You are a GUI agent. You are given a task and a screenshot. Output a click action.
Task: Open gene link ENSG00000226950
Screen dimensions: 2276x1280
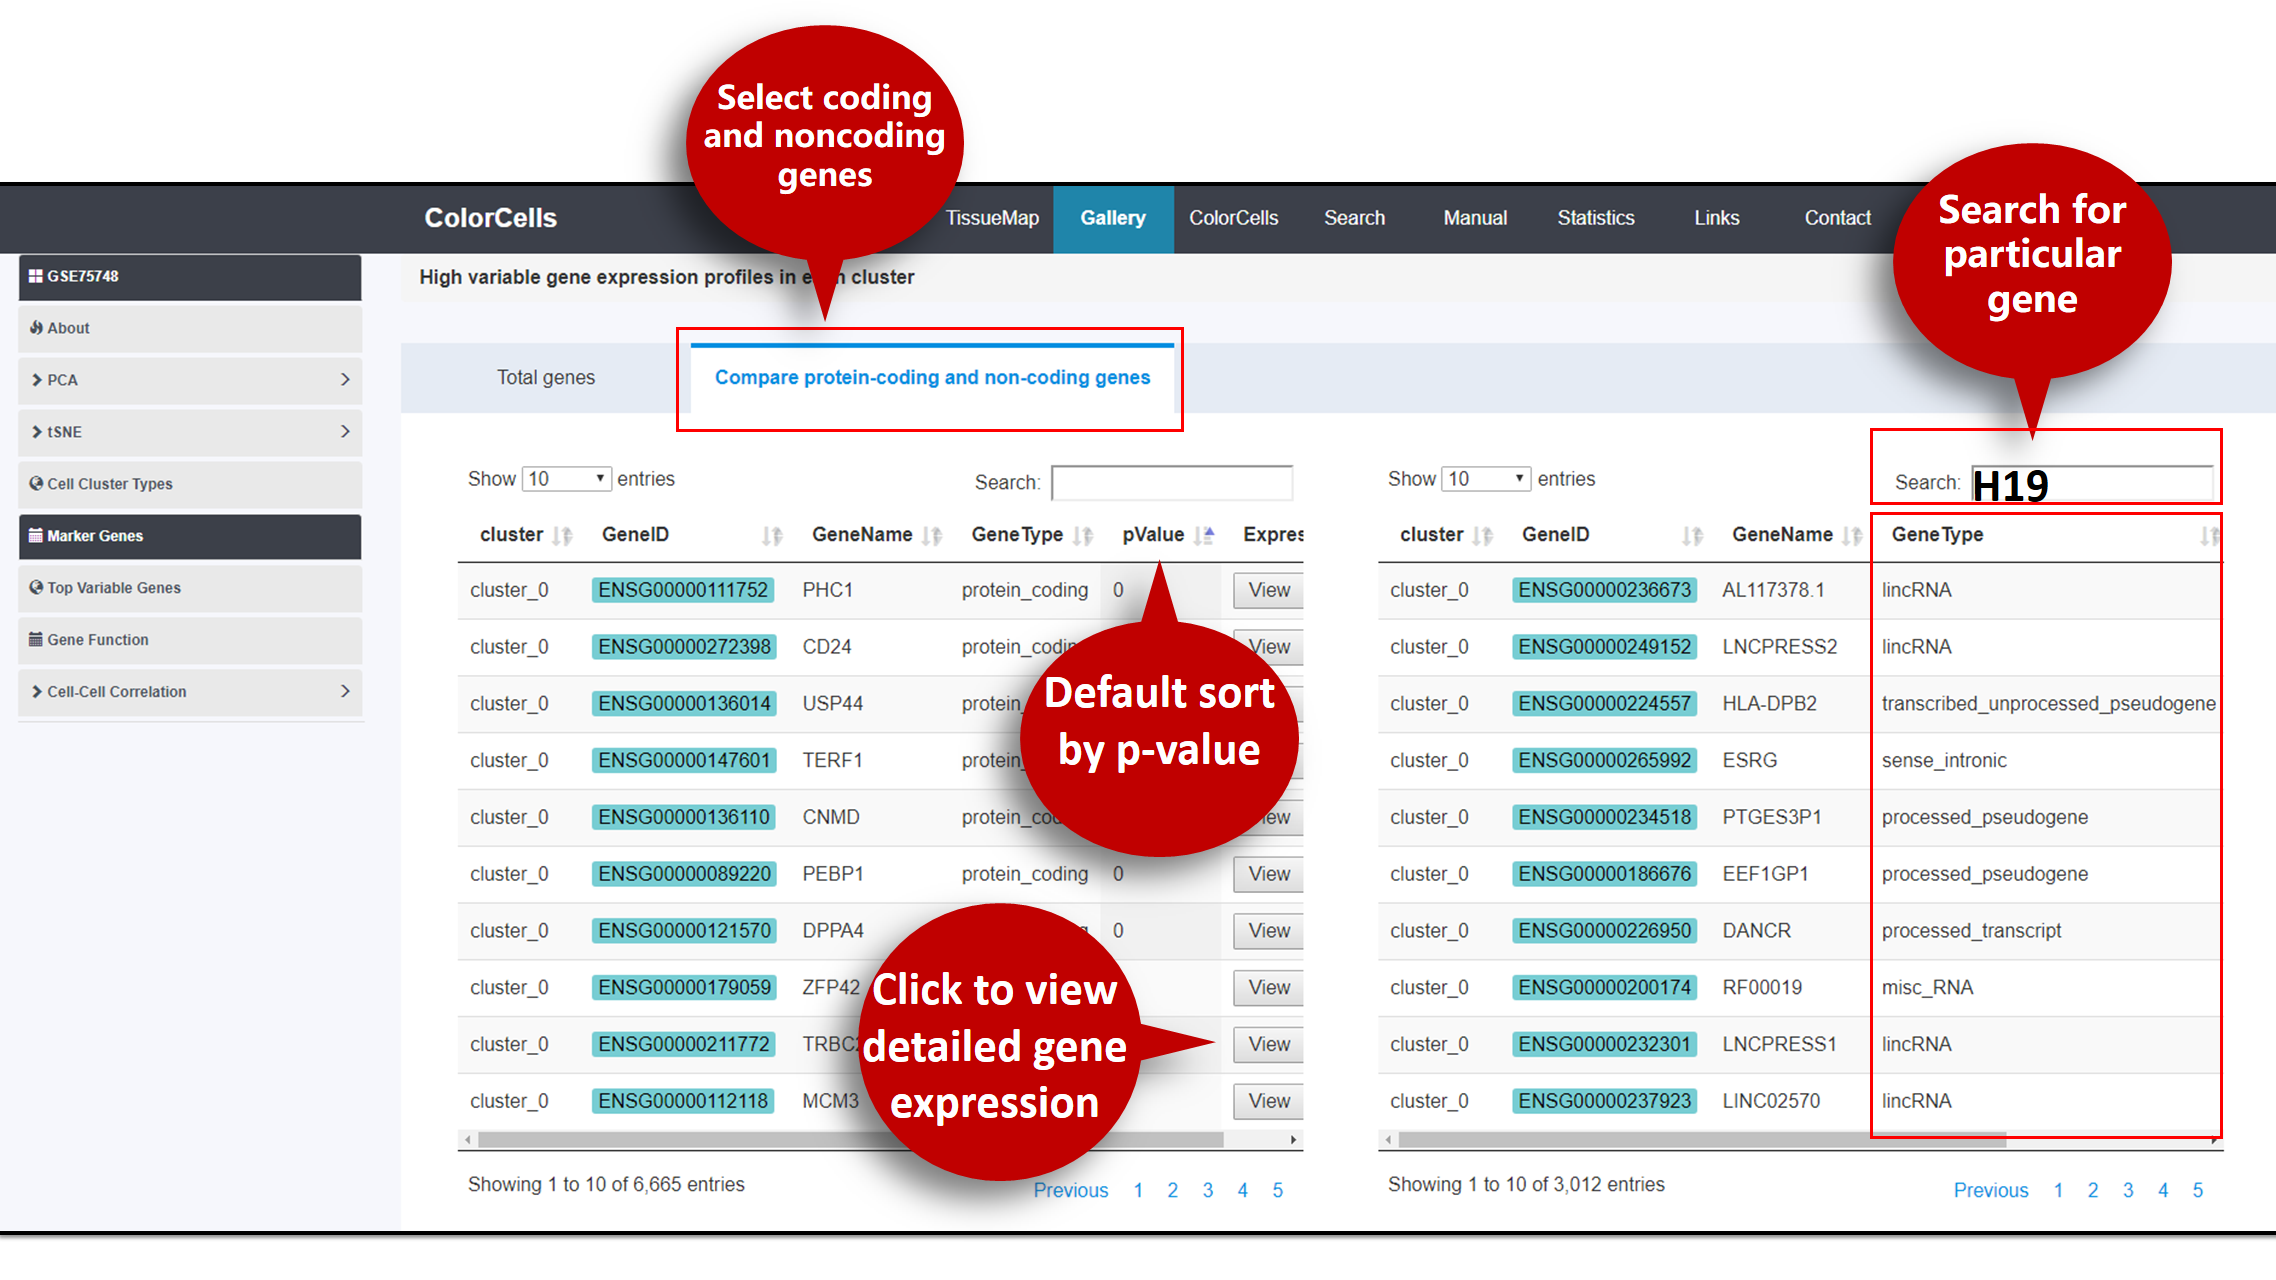coord(1604,931)
